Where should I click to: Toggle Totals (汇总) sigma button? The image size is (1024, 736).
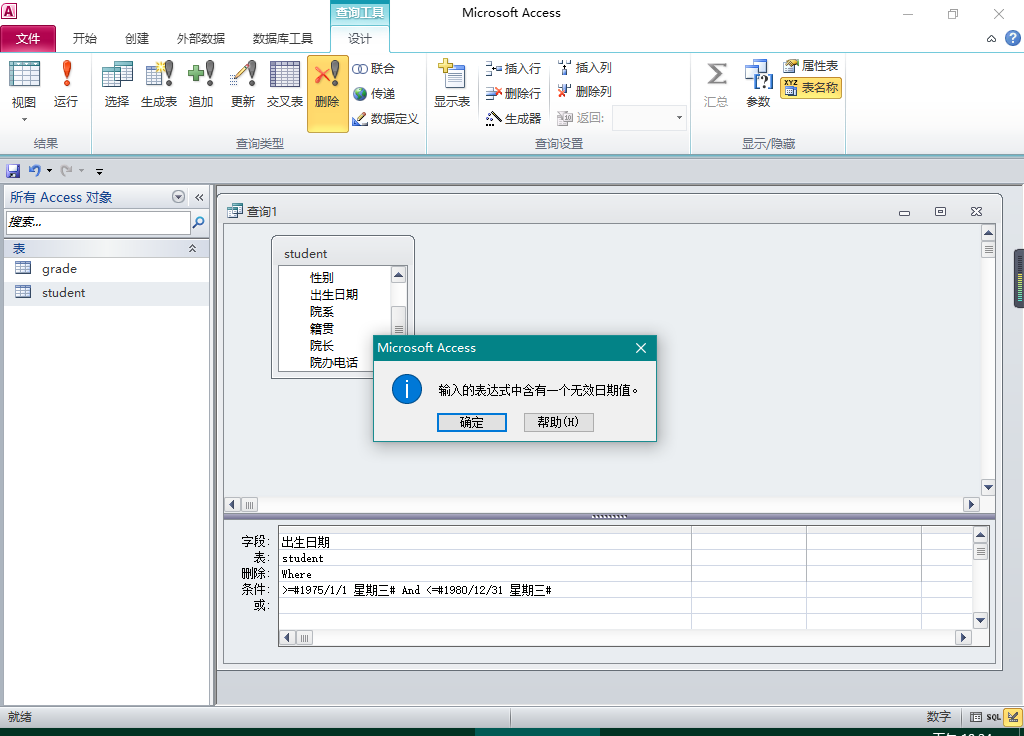[x=716, y=84]
